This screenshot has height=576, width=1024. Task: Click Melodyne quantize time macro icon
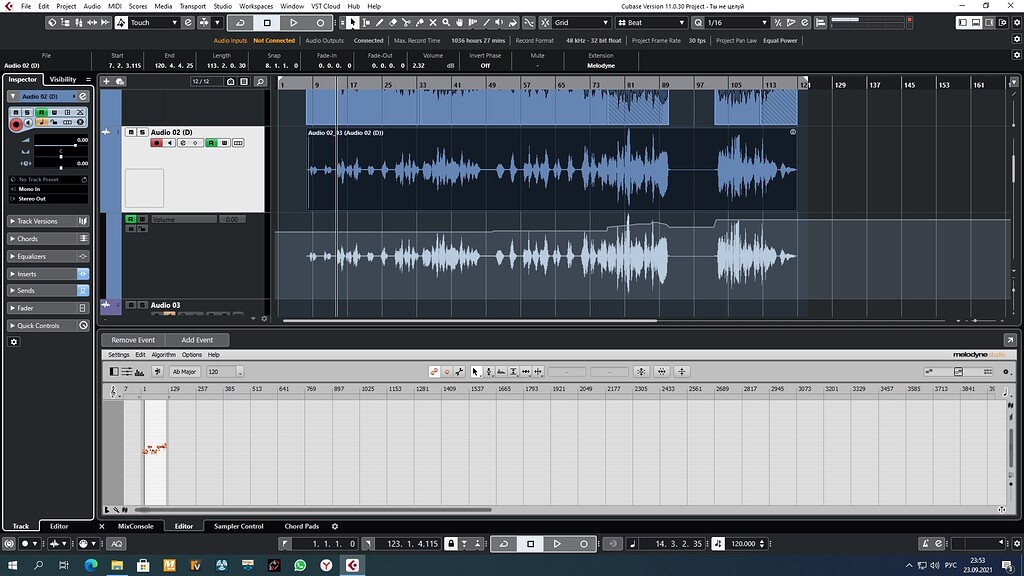[x=662, y=372]
